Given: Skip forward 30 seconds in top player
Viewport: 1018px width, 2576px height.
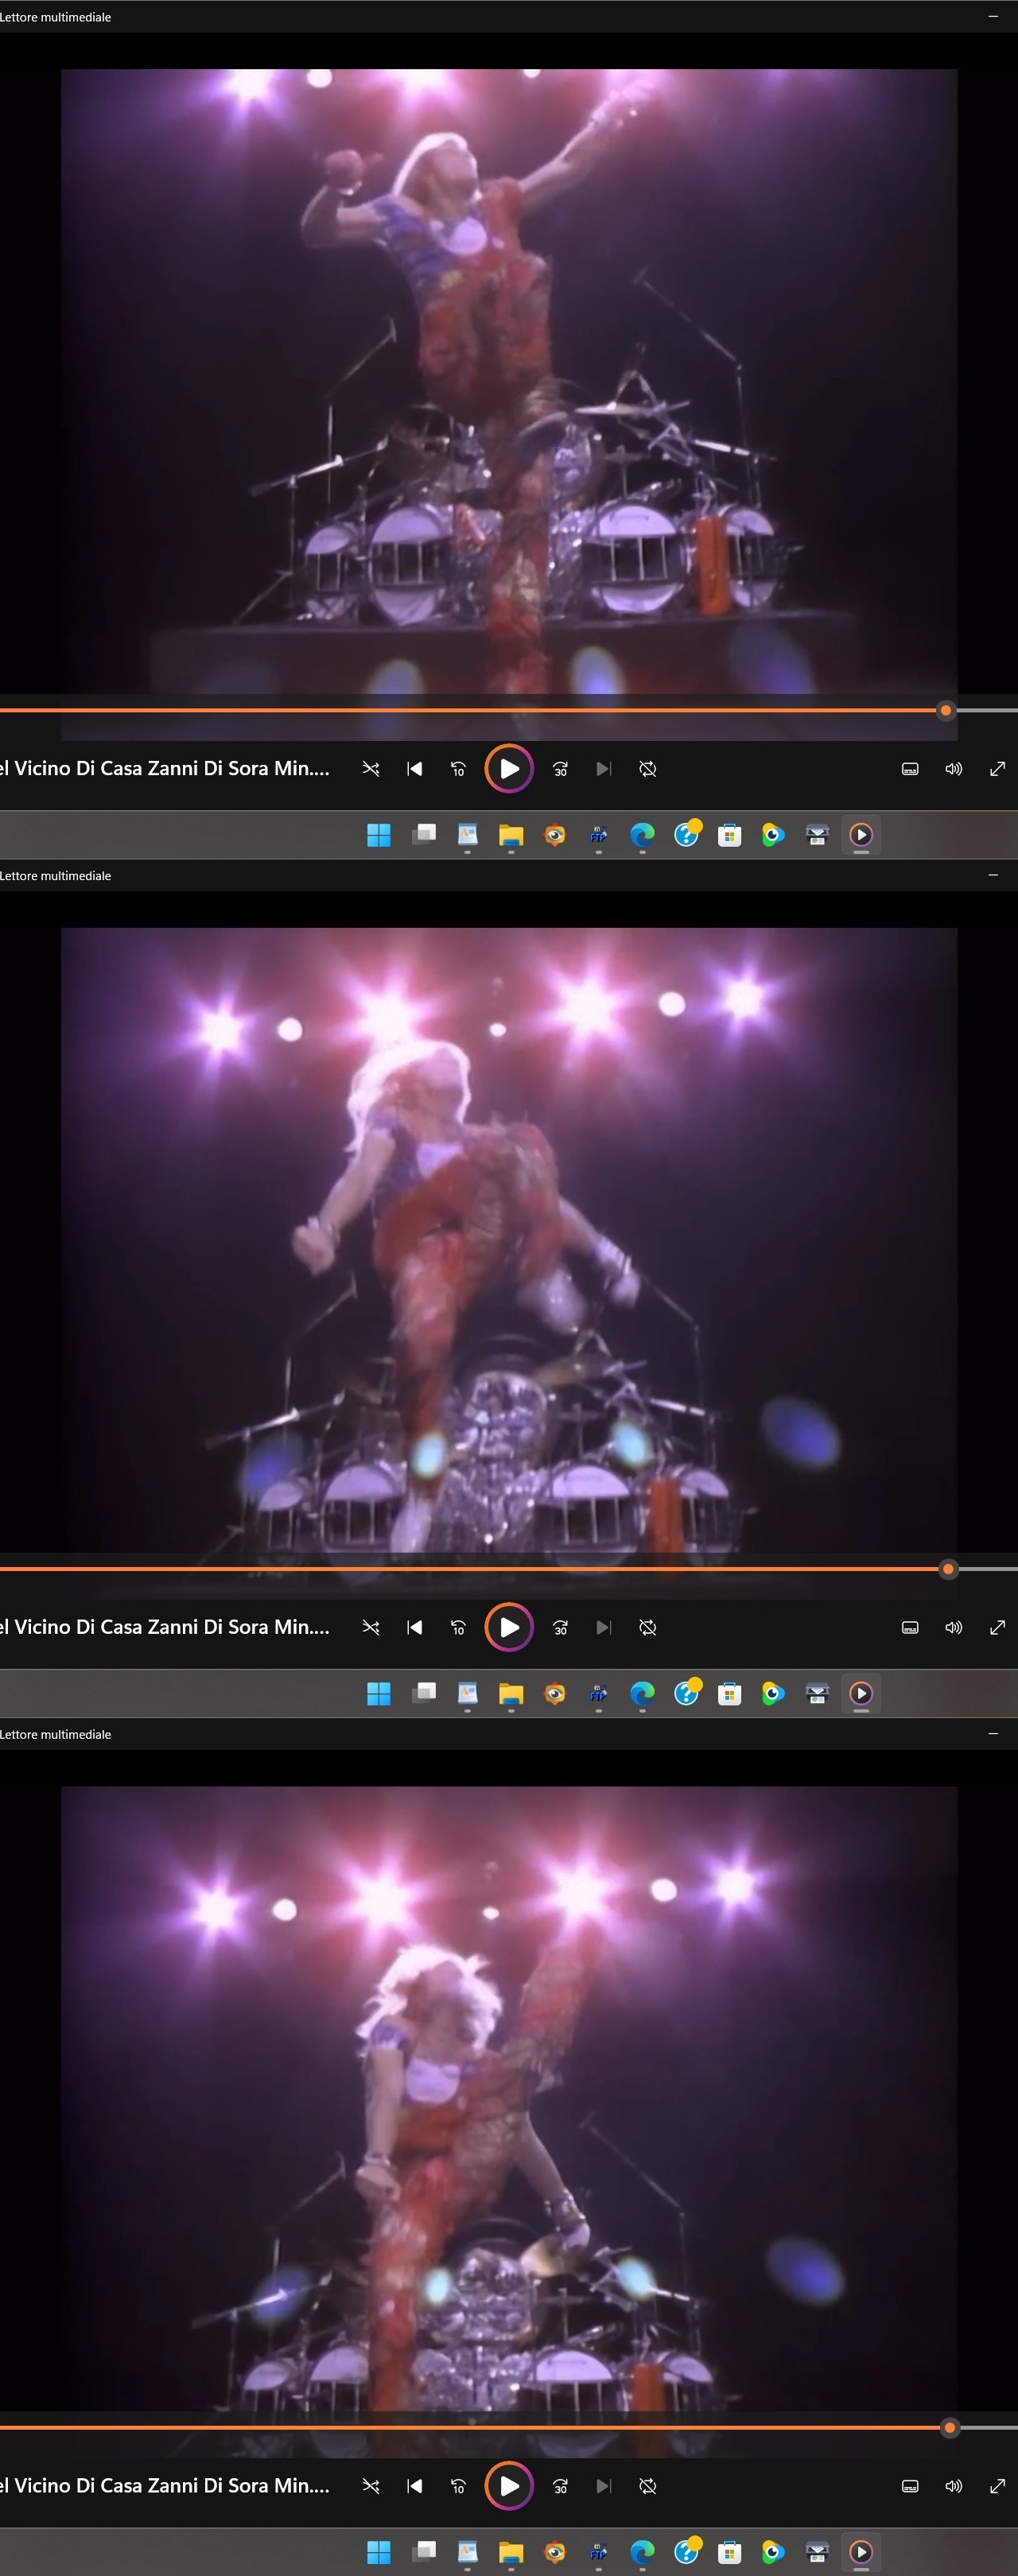Looking at the screenshot, I should [561, 769].
